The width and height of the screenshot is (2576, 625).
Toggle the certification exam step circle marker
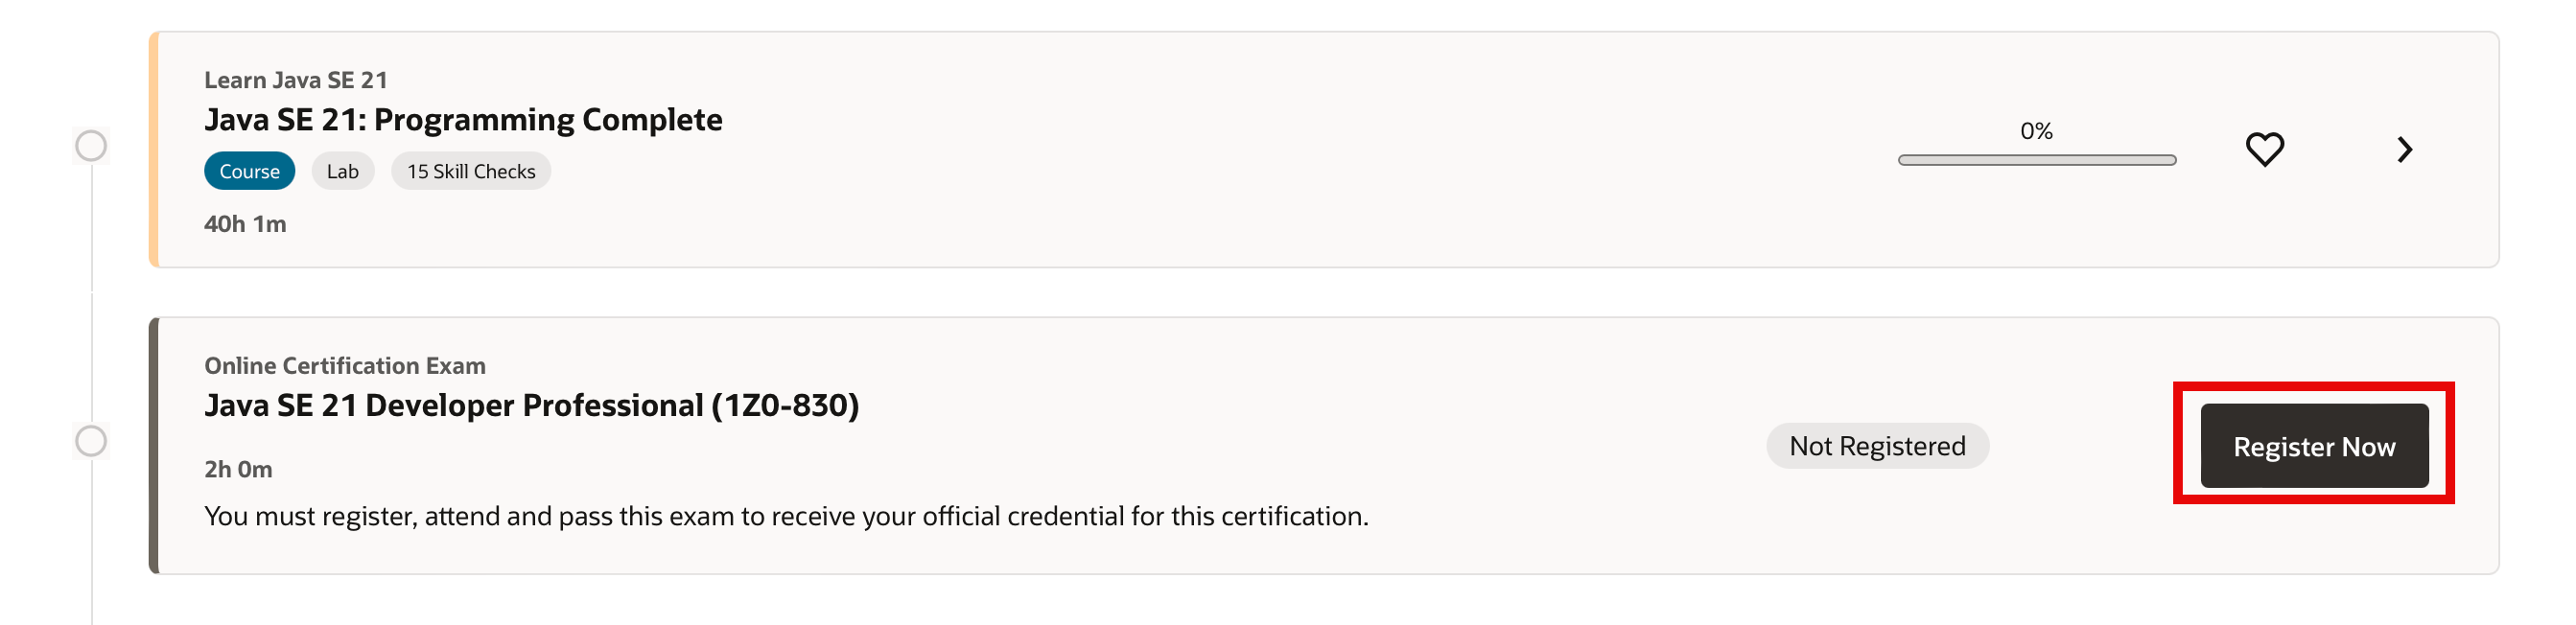coord(91,441)
